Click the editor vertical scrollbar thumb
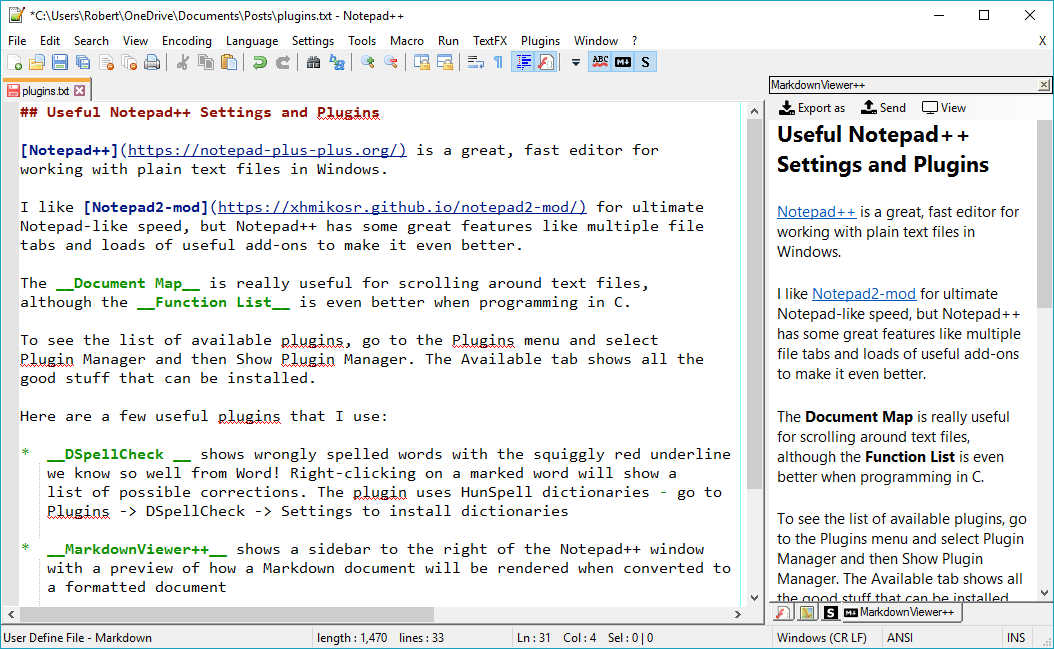The height and width of the screenshot is (649, 1054). pos(754,304)
